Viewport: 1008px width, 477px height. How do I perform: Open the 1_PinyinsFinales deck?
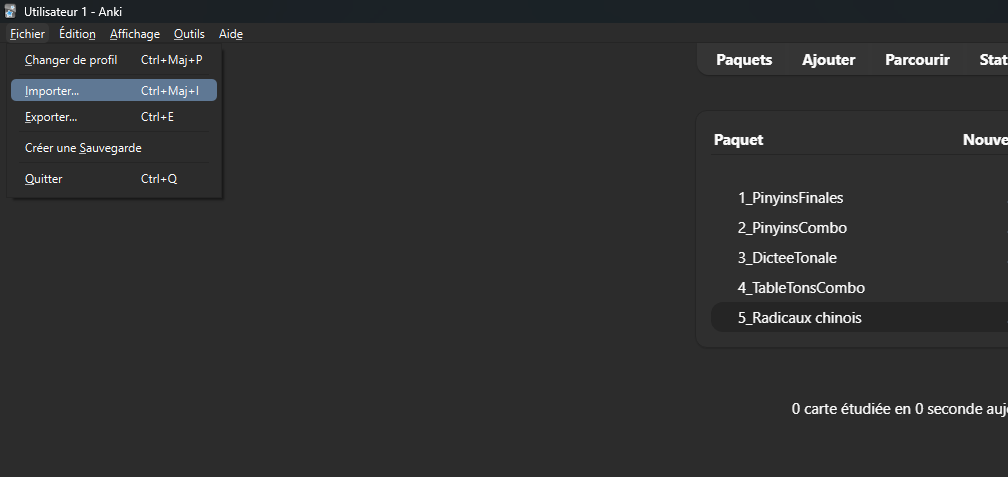tap(790, 198)
